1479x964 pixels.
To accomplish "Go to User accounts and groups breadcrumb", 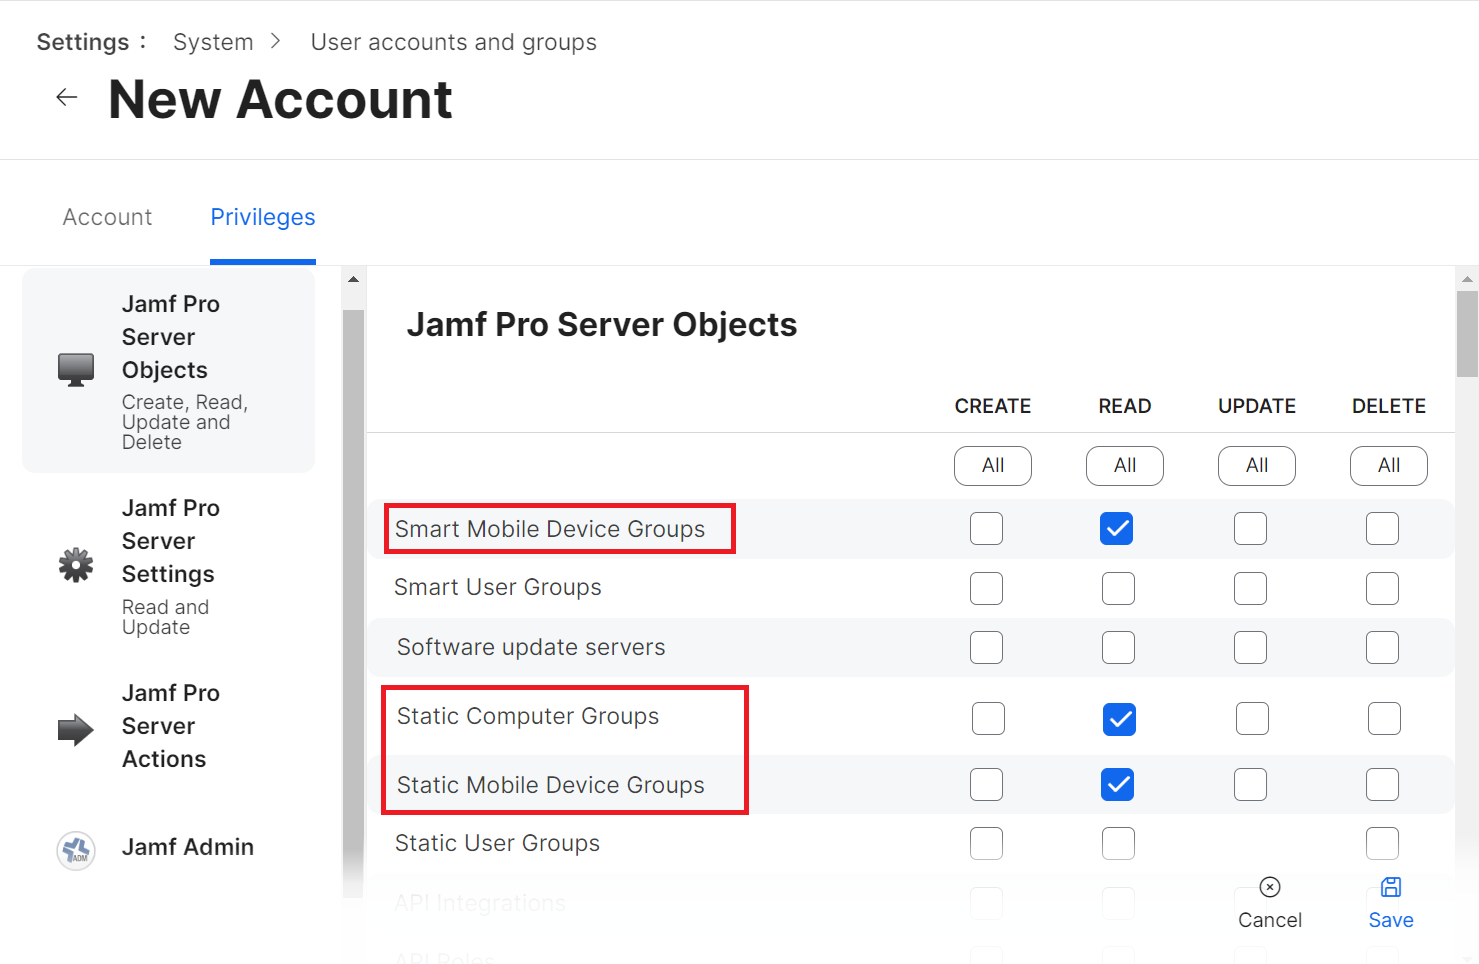I will tap(453, 42).
